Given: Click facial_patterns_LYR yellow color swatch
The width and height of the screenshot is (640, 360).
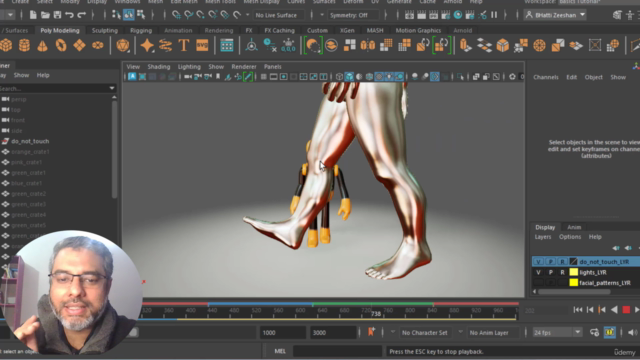Looking at the screenshot, I should tap(573, 282).
